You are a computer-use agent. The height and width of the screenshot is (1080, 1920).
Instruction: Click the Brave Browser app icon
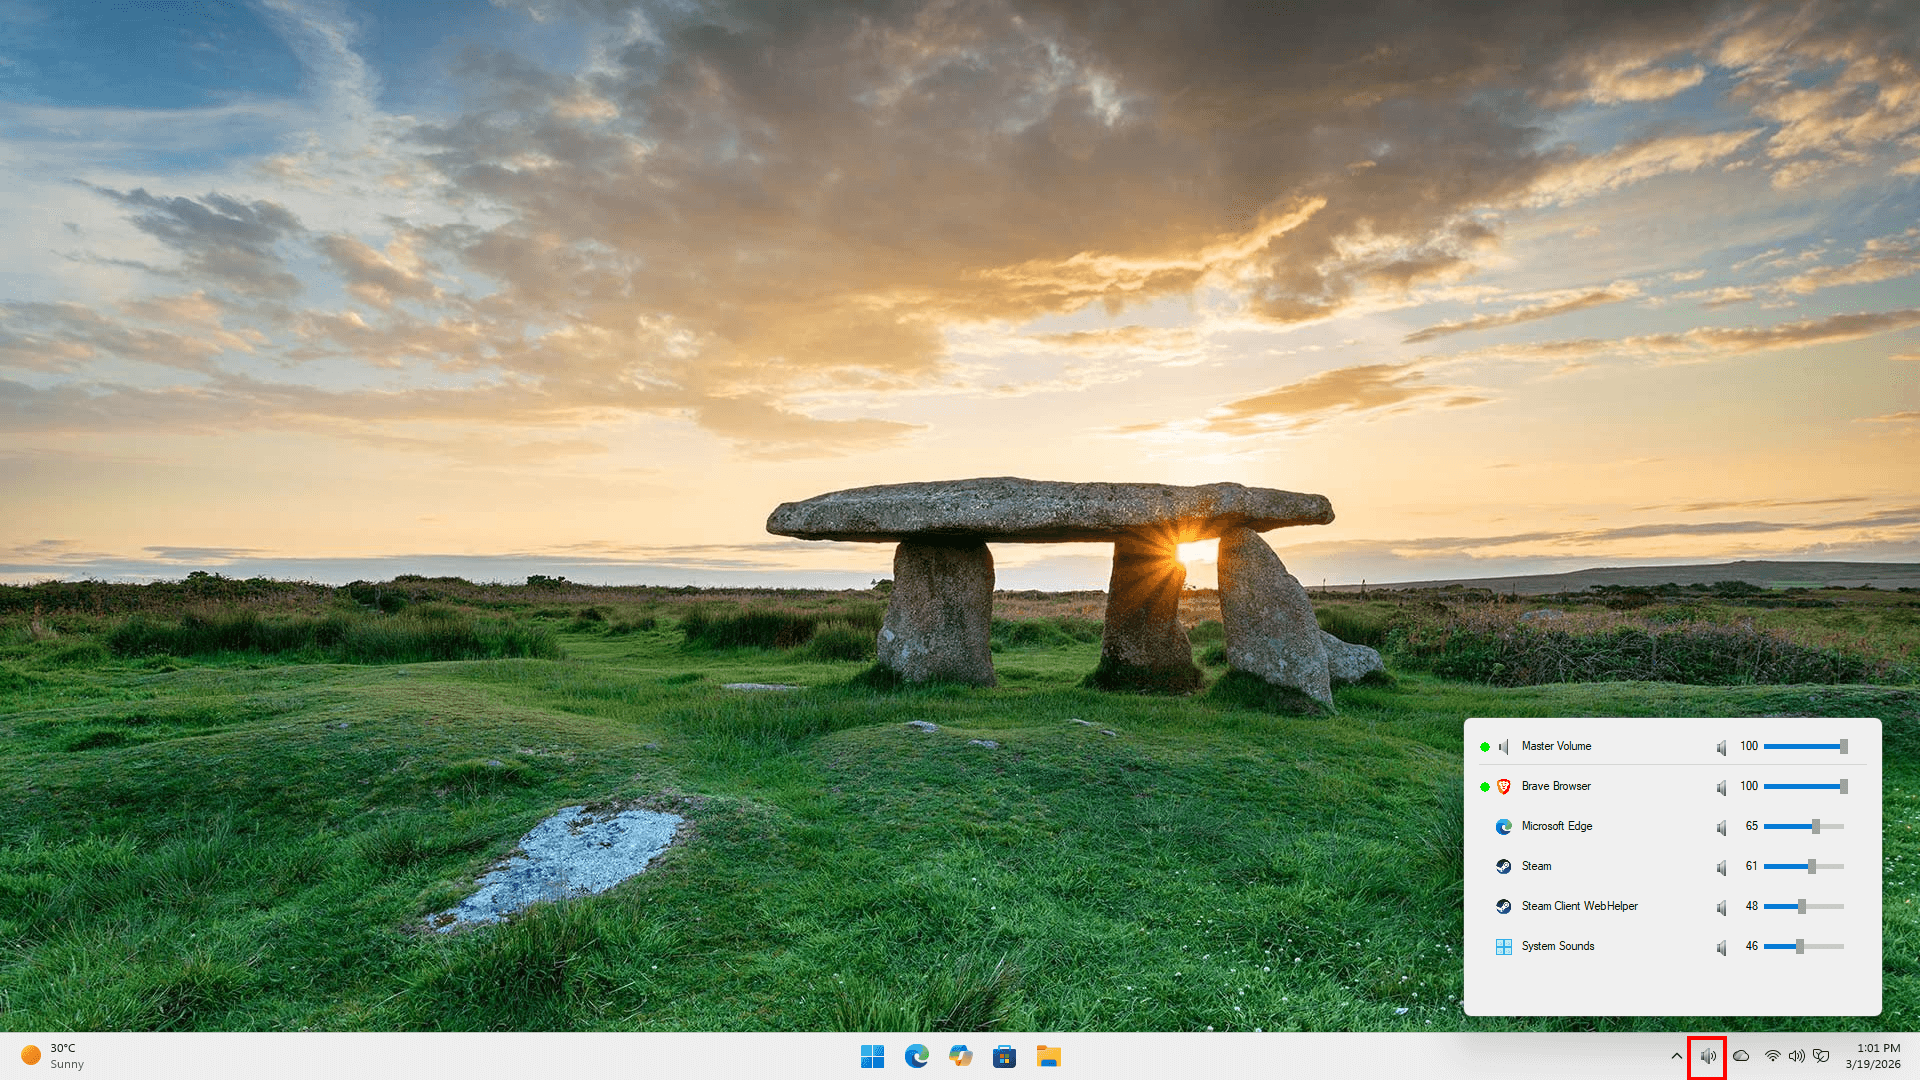pos(1503,787)
